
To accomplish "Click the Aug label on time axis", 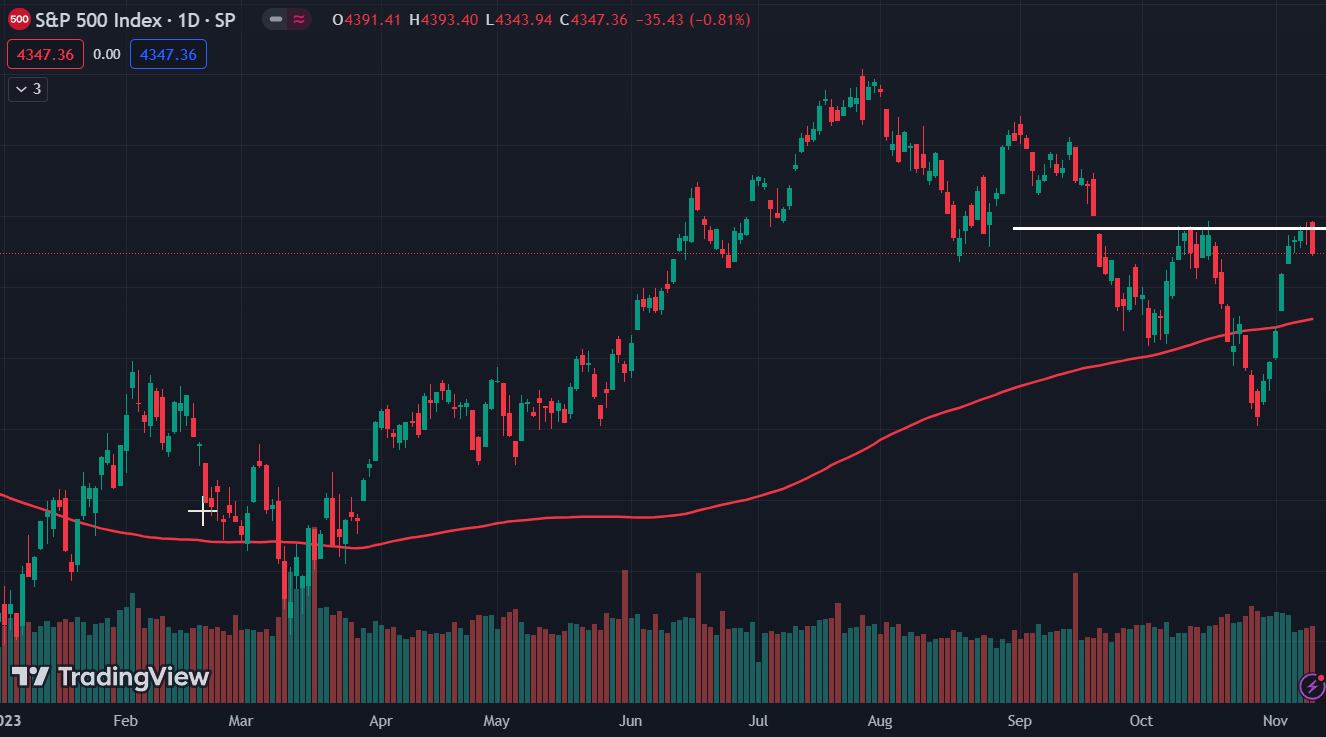I will click(x=880, y=721).
